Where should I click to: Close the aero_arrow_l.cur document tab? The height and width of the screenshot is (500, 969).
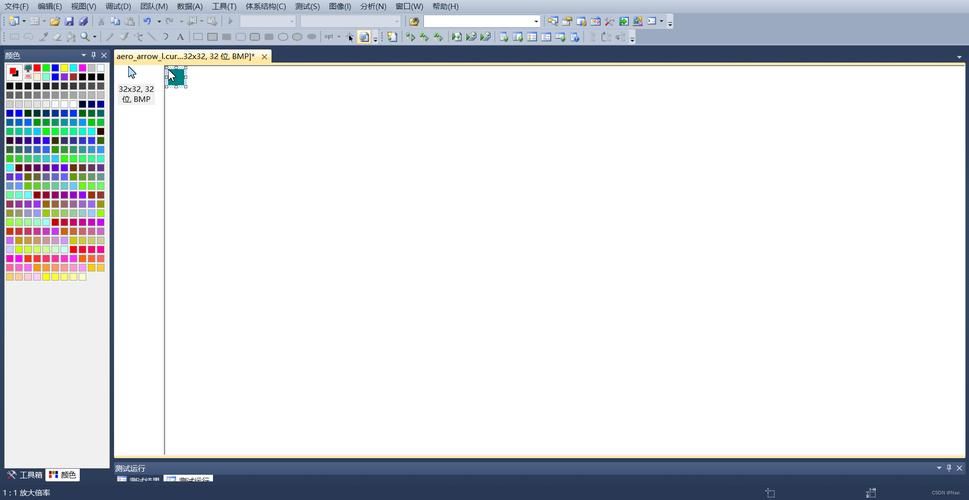pyautogui.click(x=265, y=57)
